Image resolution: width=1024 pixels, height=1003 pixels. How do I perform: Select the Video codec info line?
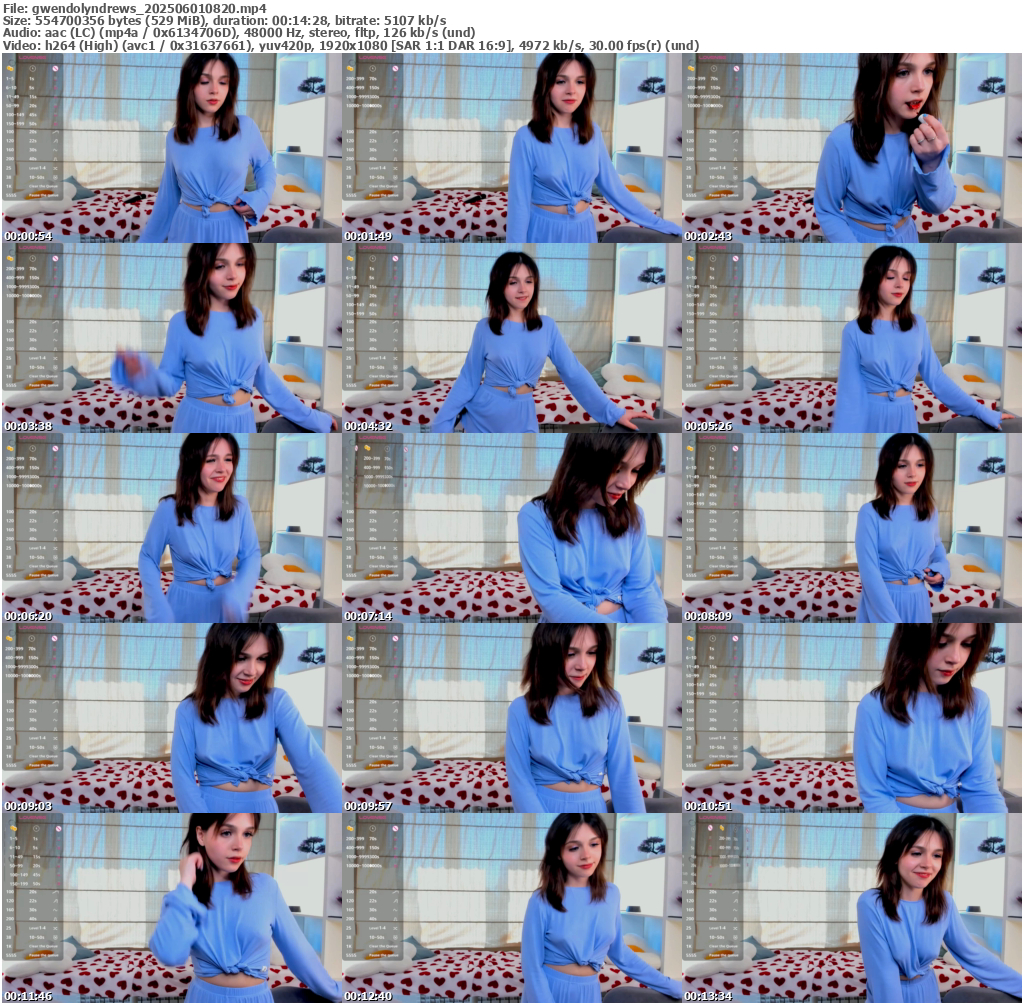pyautogui.click(x=351, y=46)
